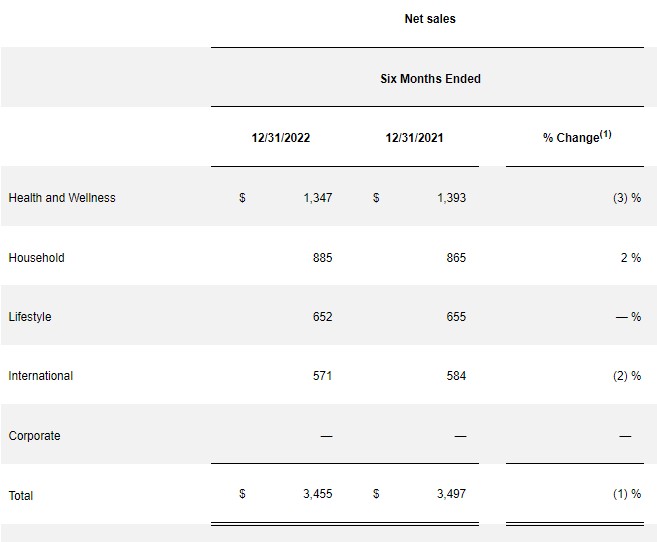Click the International 584 value
Image resolution: width=657 pixels, height=542 pixels.
click(455, 376)
